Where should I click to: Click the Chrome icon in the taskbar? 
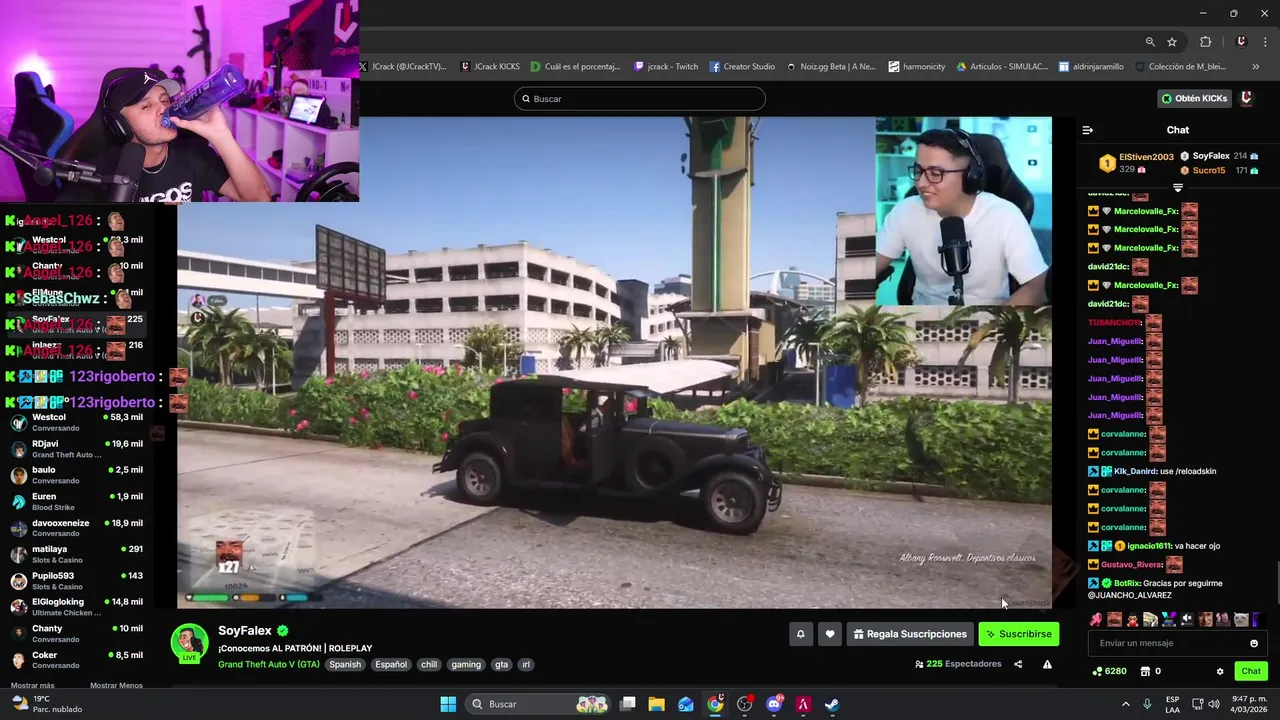tap(715, 704)
